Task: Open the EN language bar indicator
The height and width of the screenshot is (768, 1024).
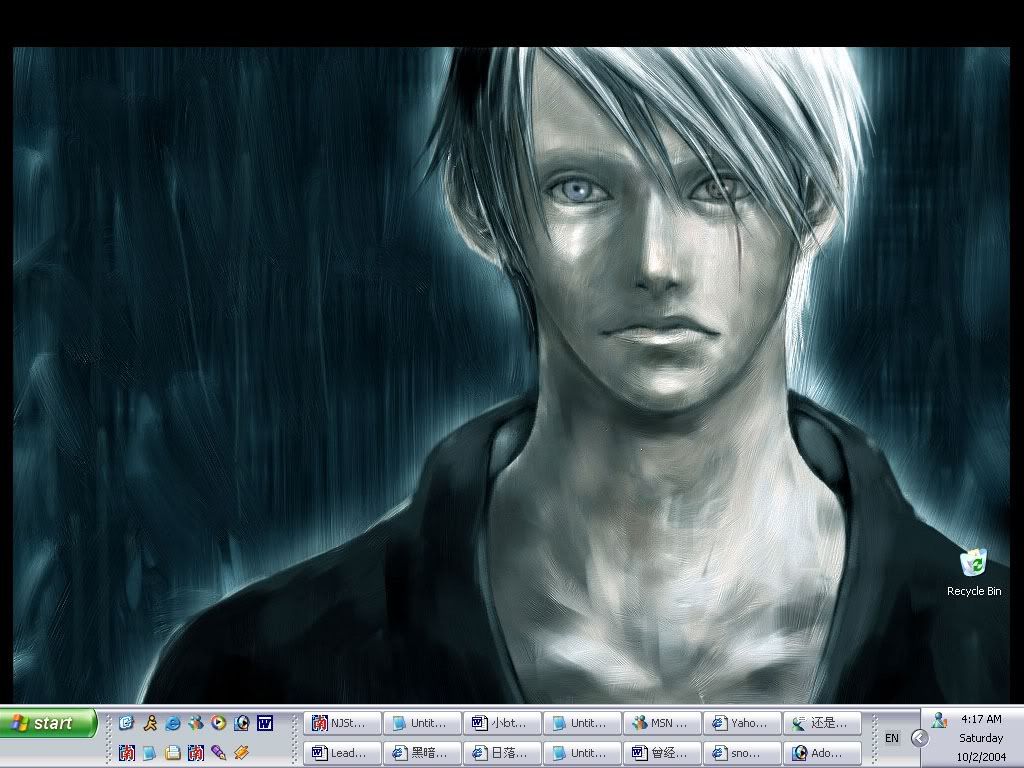Action: pyautogui.click(x=891, y=738)
